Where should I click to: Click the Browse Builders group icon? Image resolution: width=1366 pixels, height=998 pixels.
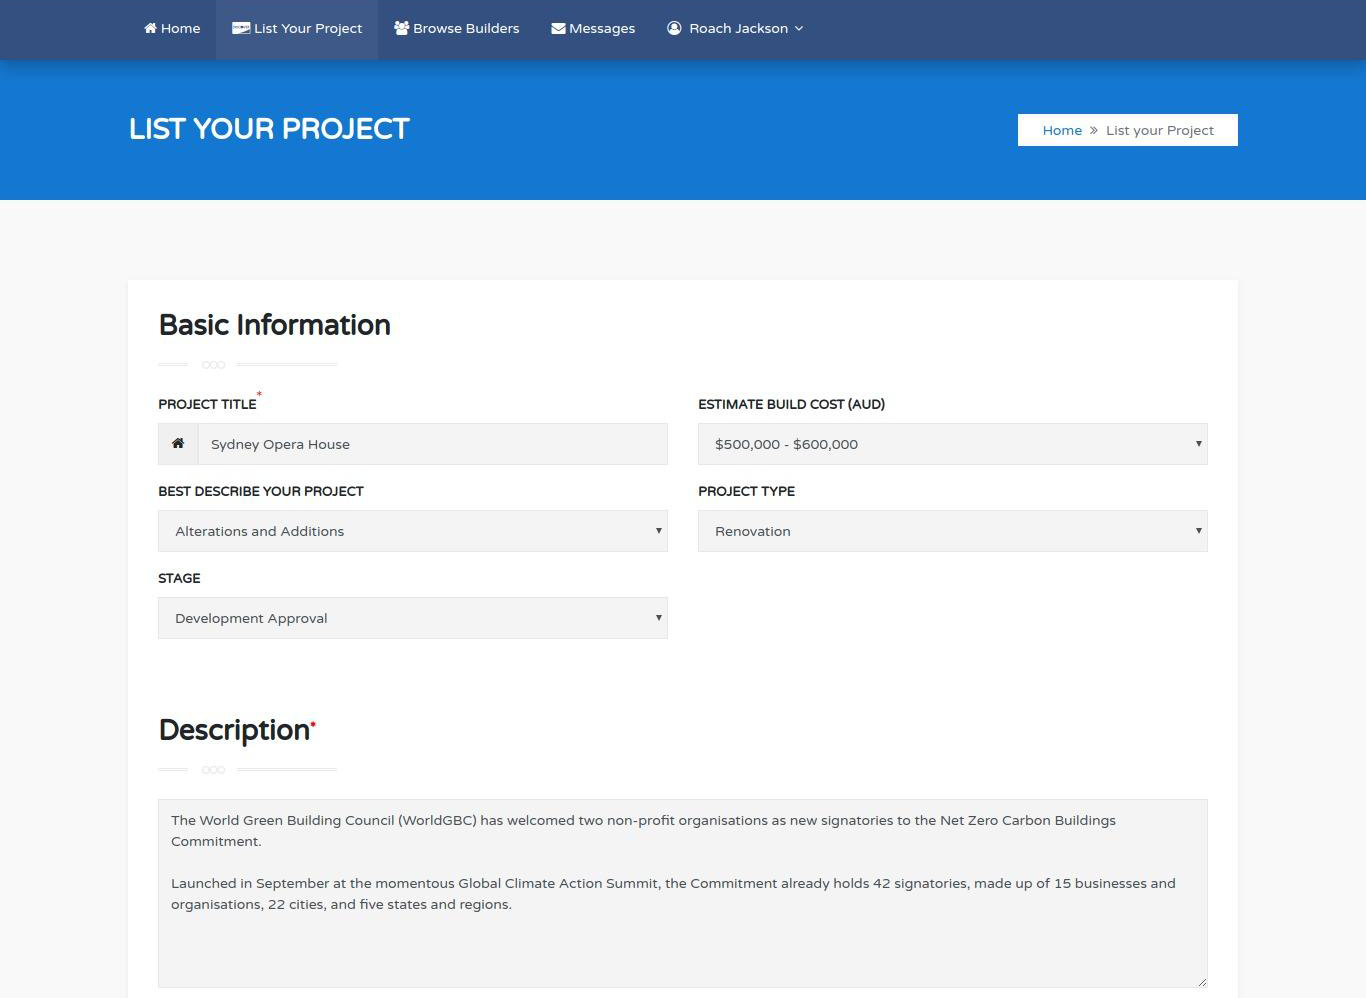click(400, 28)
